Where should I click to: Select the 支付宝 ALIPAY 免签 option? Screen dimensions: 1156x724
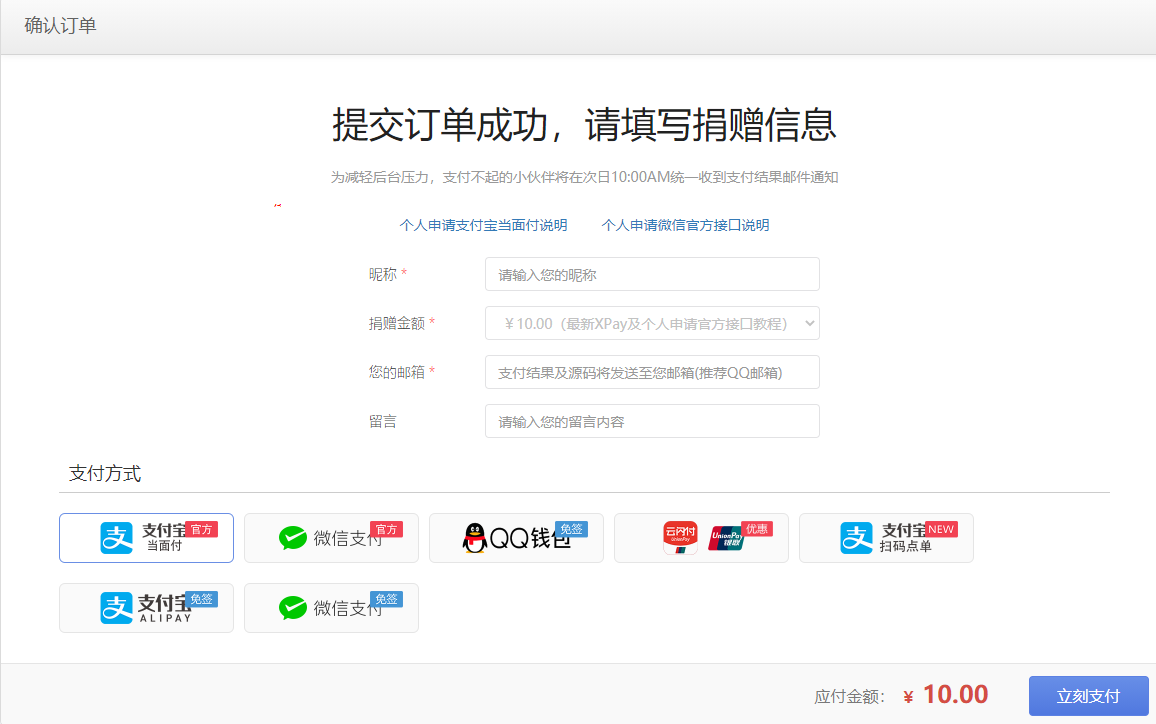pos(147,608)
